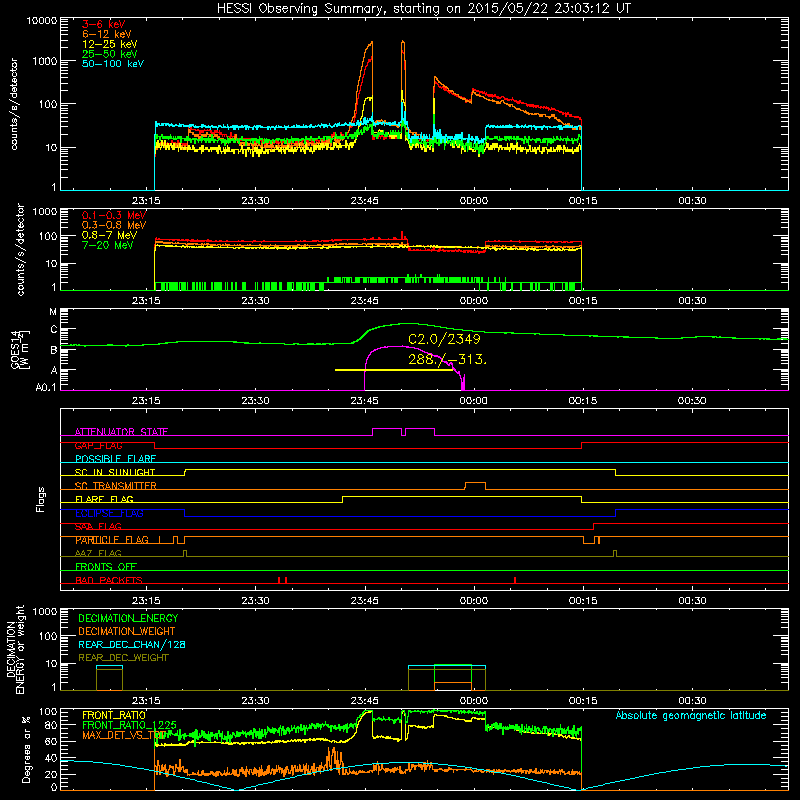Click the yellow flare duration bar in GOES panel

(x=394, y=370)
